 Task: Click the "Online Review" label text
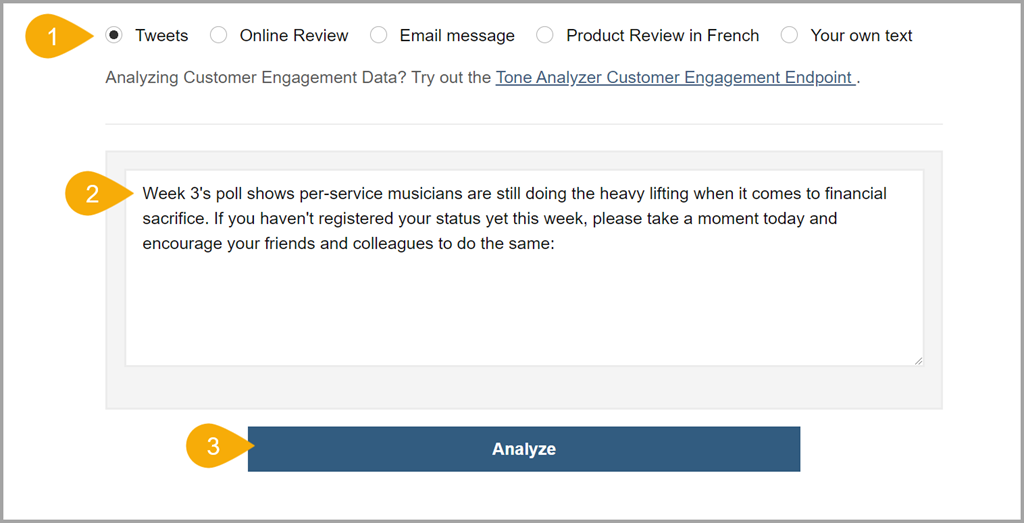[x=294, y=35]
